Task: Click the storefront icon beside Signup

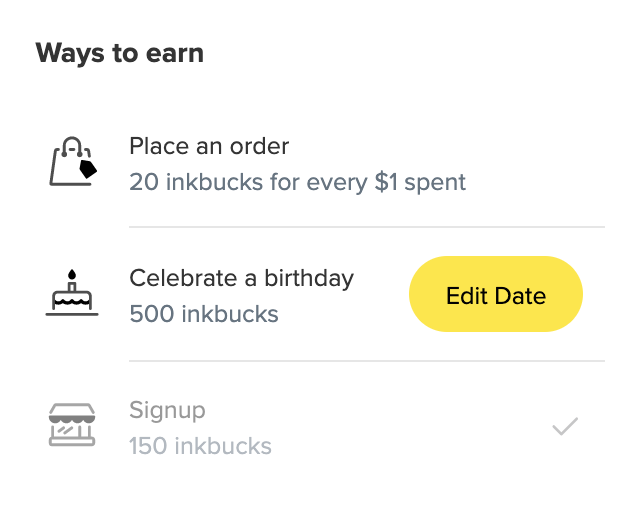Action: point(72,424)
